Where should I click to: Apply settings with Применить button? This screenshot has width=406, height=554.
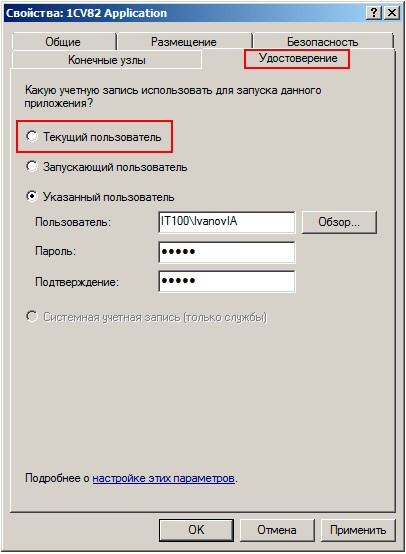pyautogui.click(x=358, y=530)
